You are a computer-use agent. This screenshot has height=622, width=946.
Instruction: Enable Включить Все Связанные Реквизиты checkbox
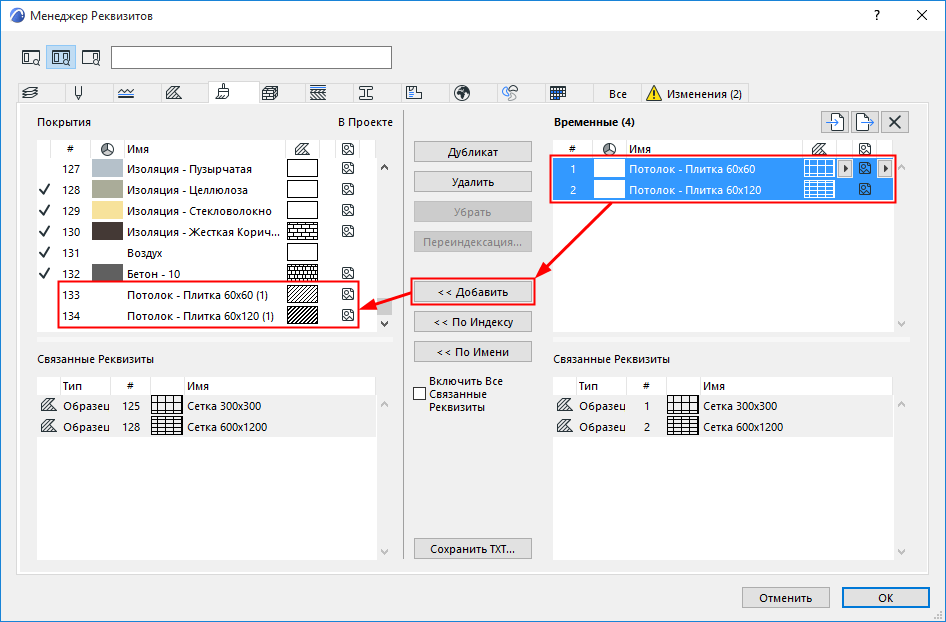[420, 394]
